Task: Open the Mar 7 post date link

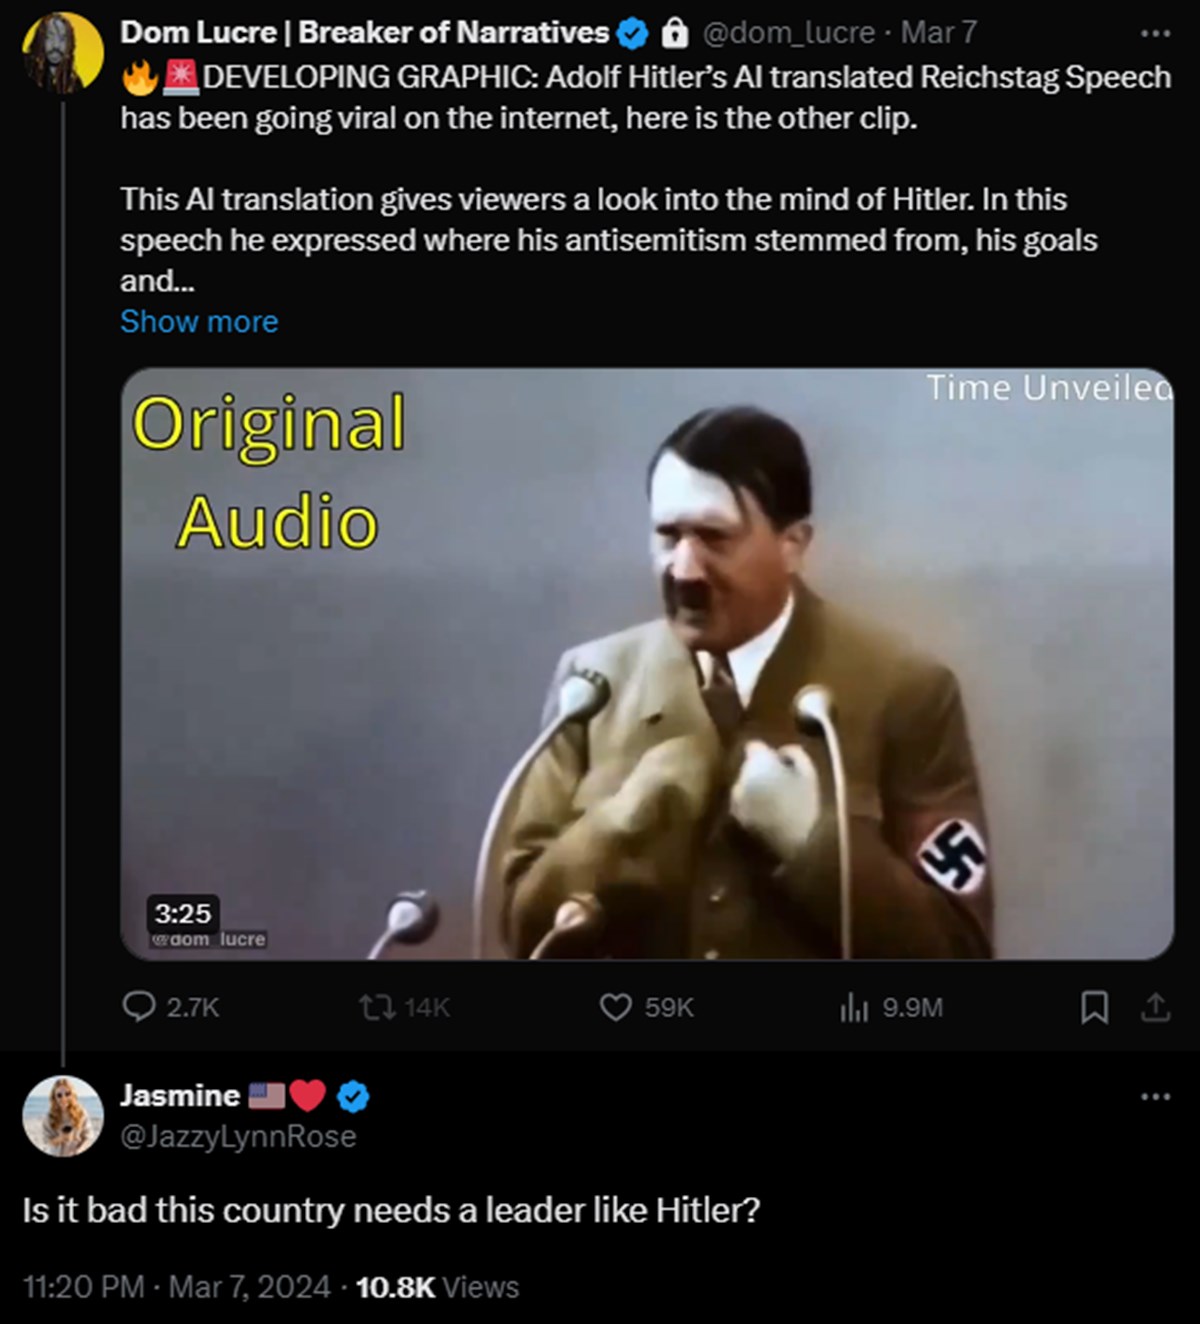Action: coord(938,33)
